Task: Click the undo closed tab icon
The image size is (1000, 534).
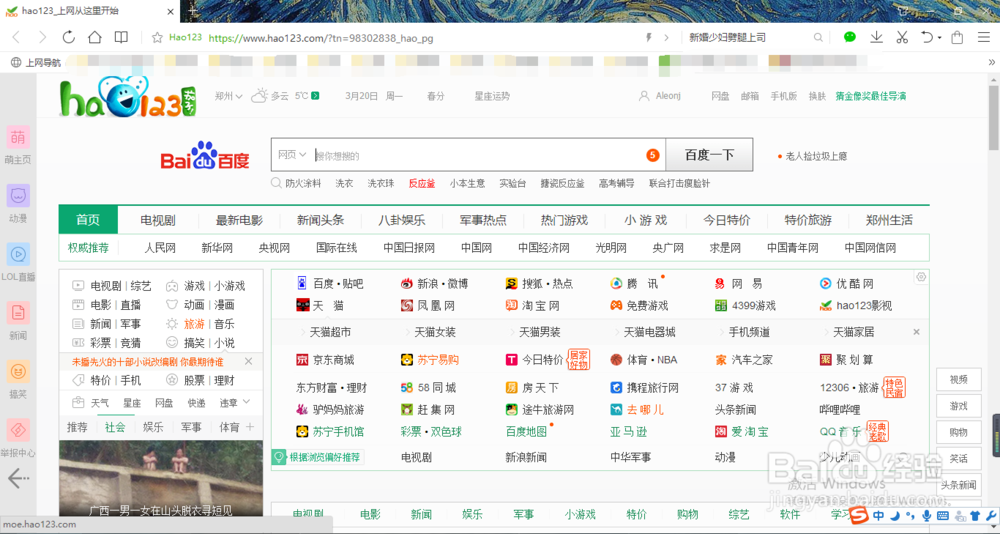Action: tap(927, 37)
